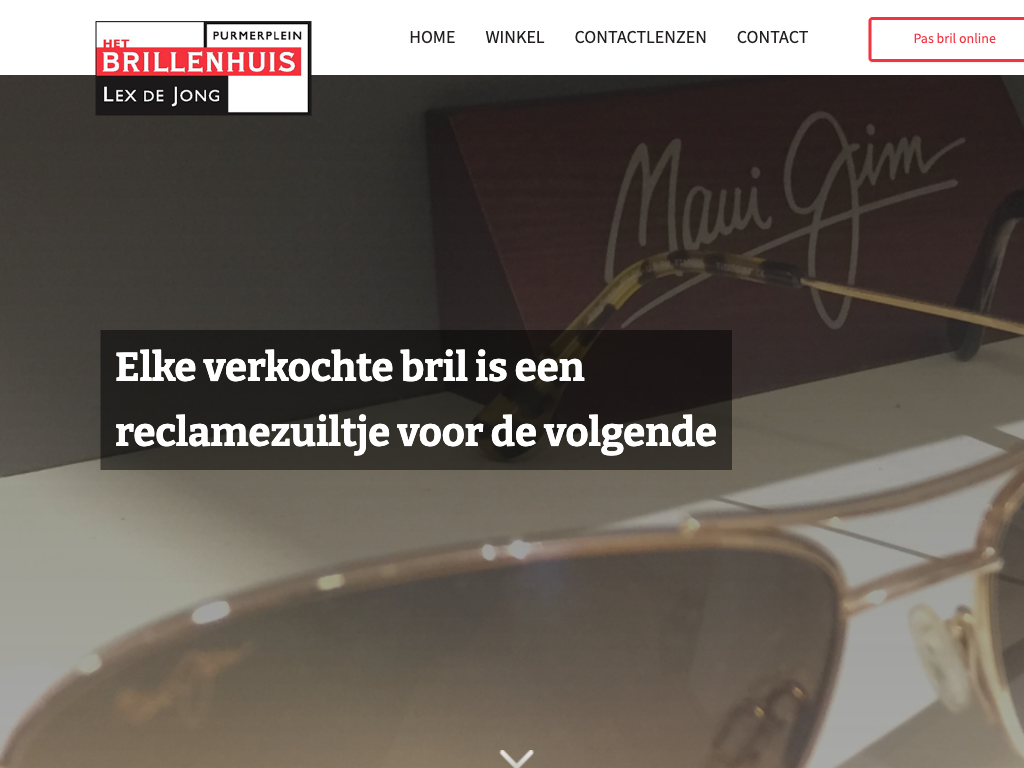Click the white down chevron arrow
The image size is (1024, 768).
[517, 758]
